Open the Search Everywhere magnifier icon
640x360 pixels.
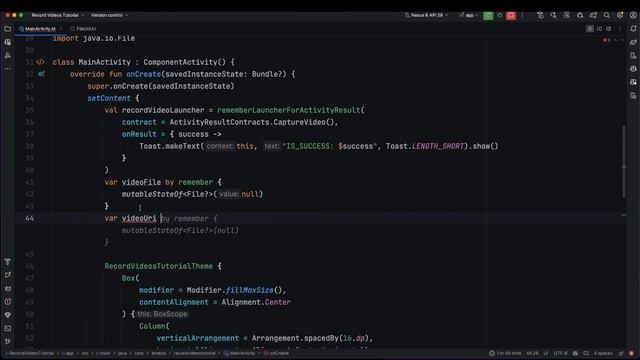[607, 16]
